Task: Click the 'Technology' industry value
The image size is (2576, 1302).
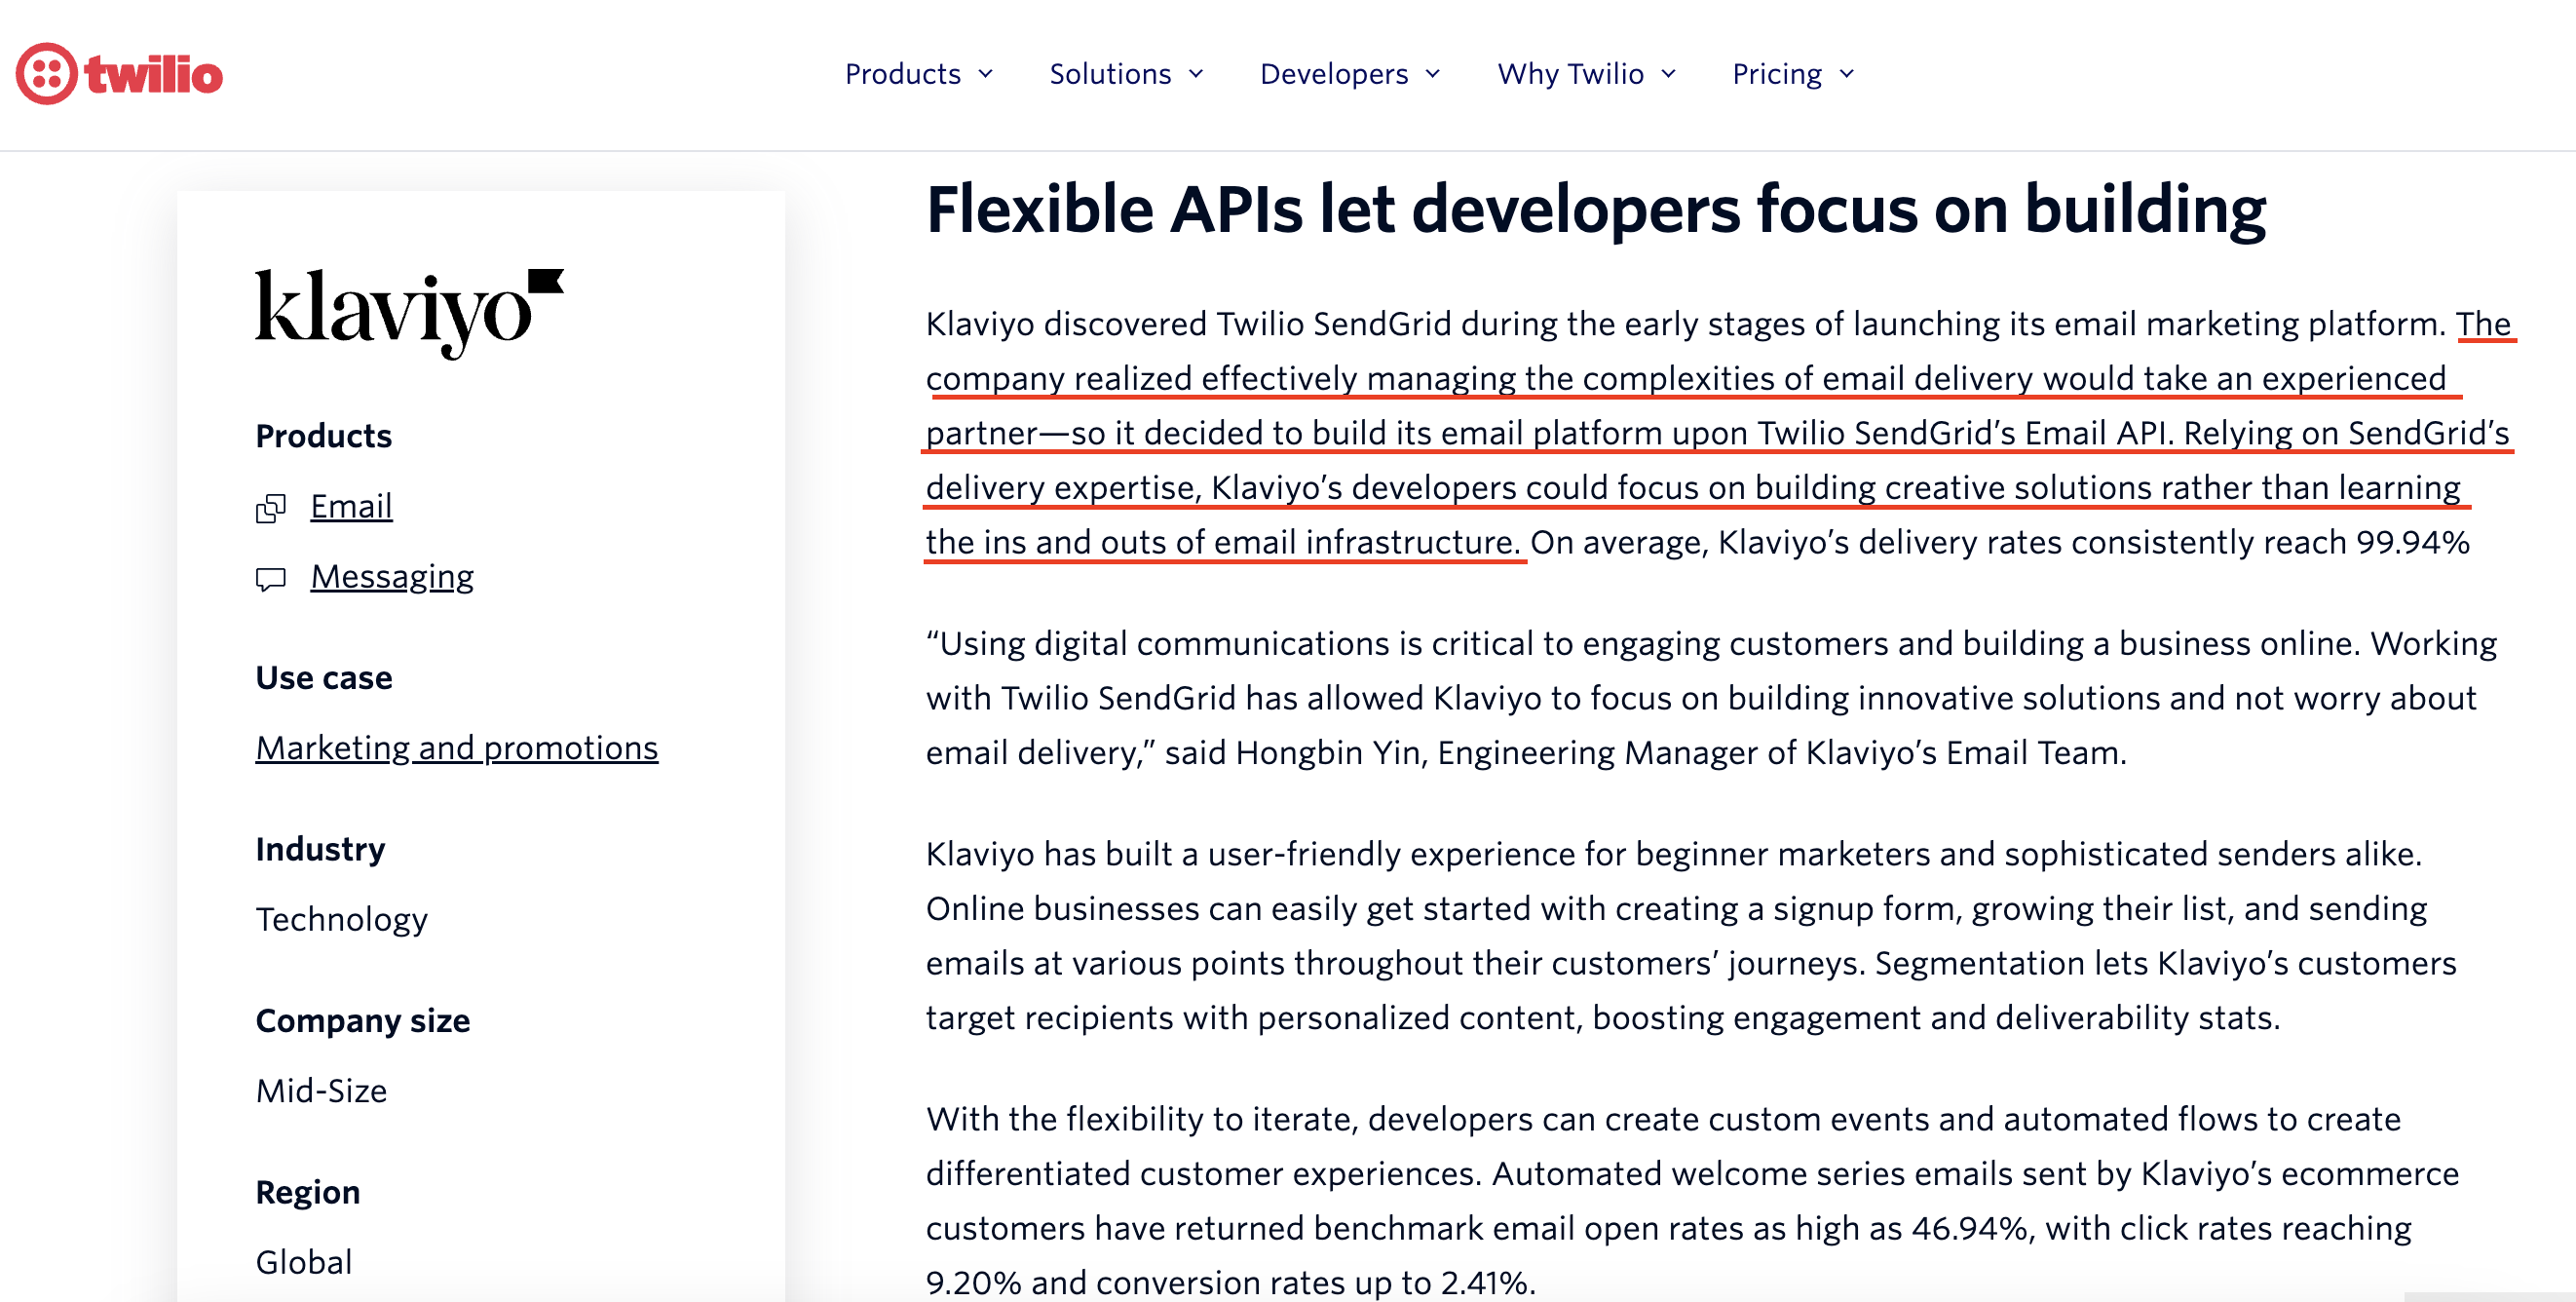Action: [x=342, y=920]
